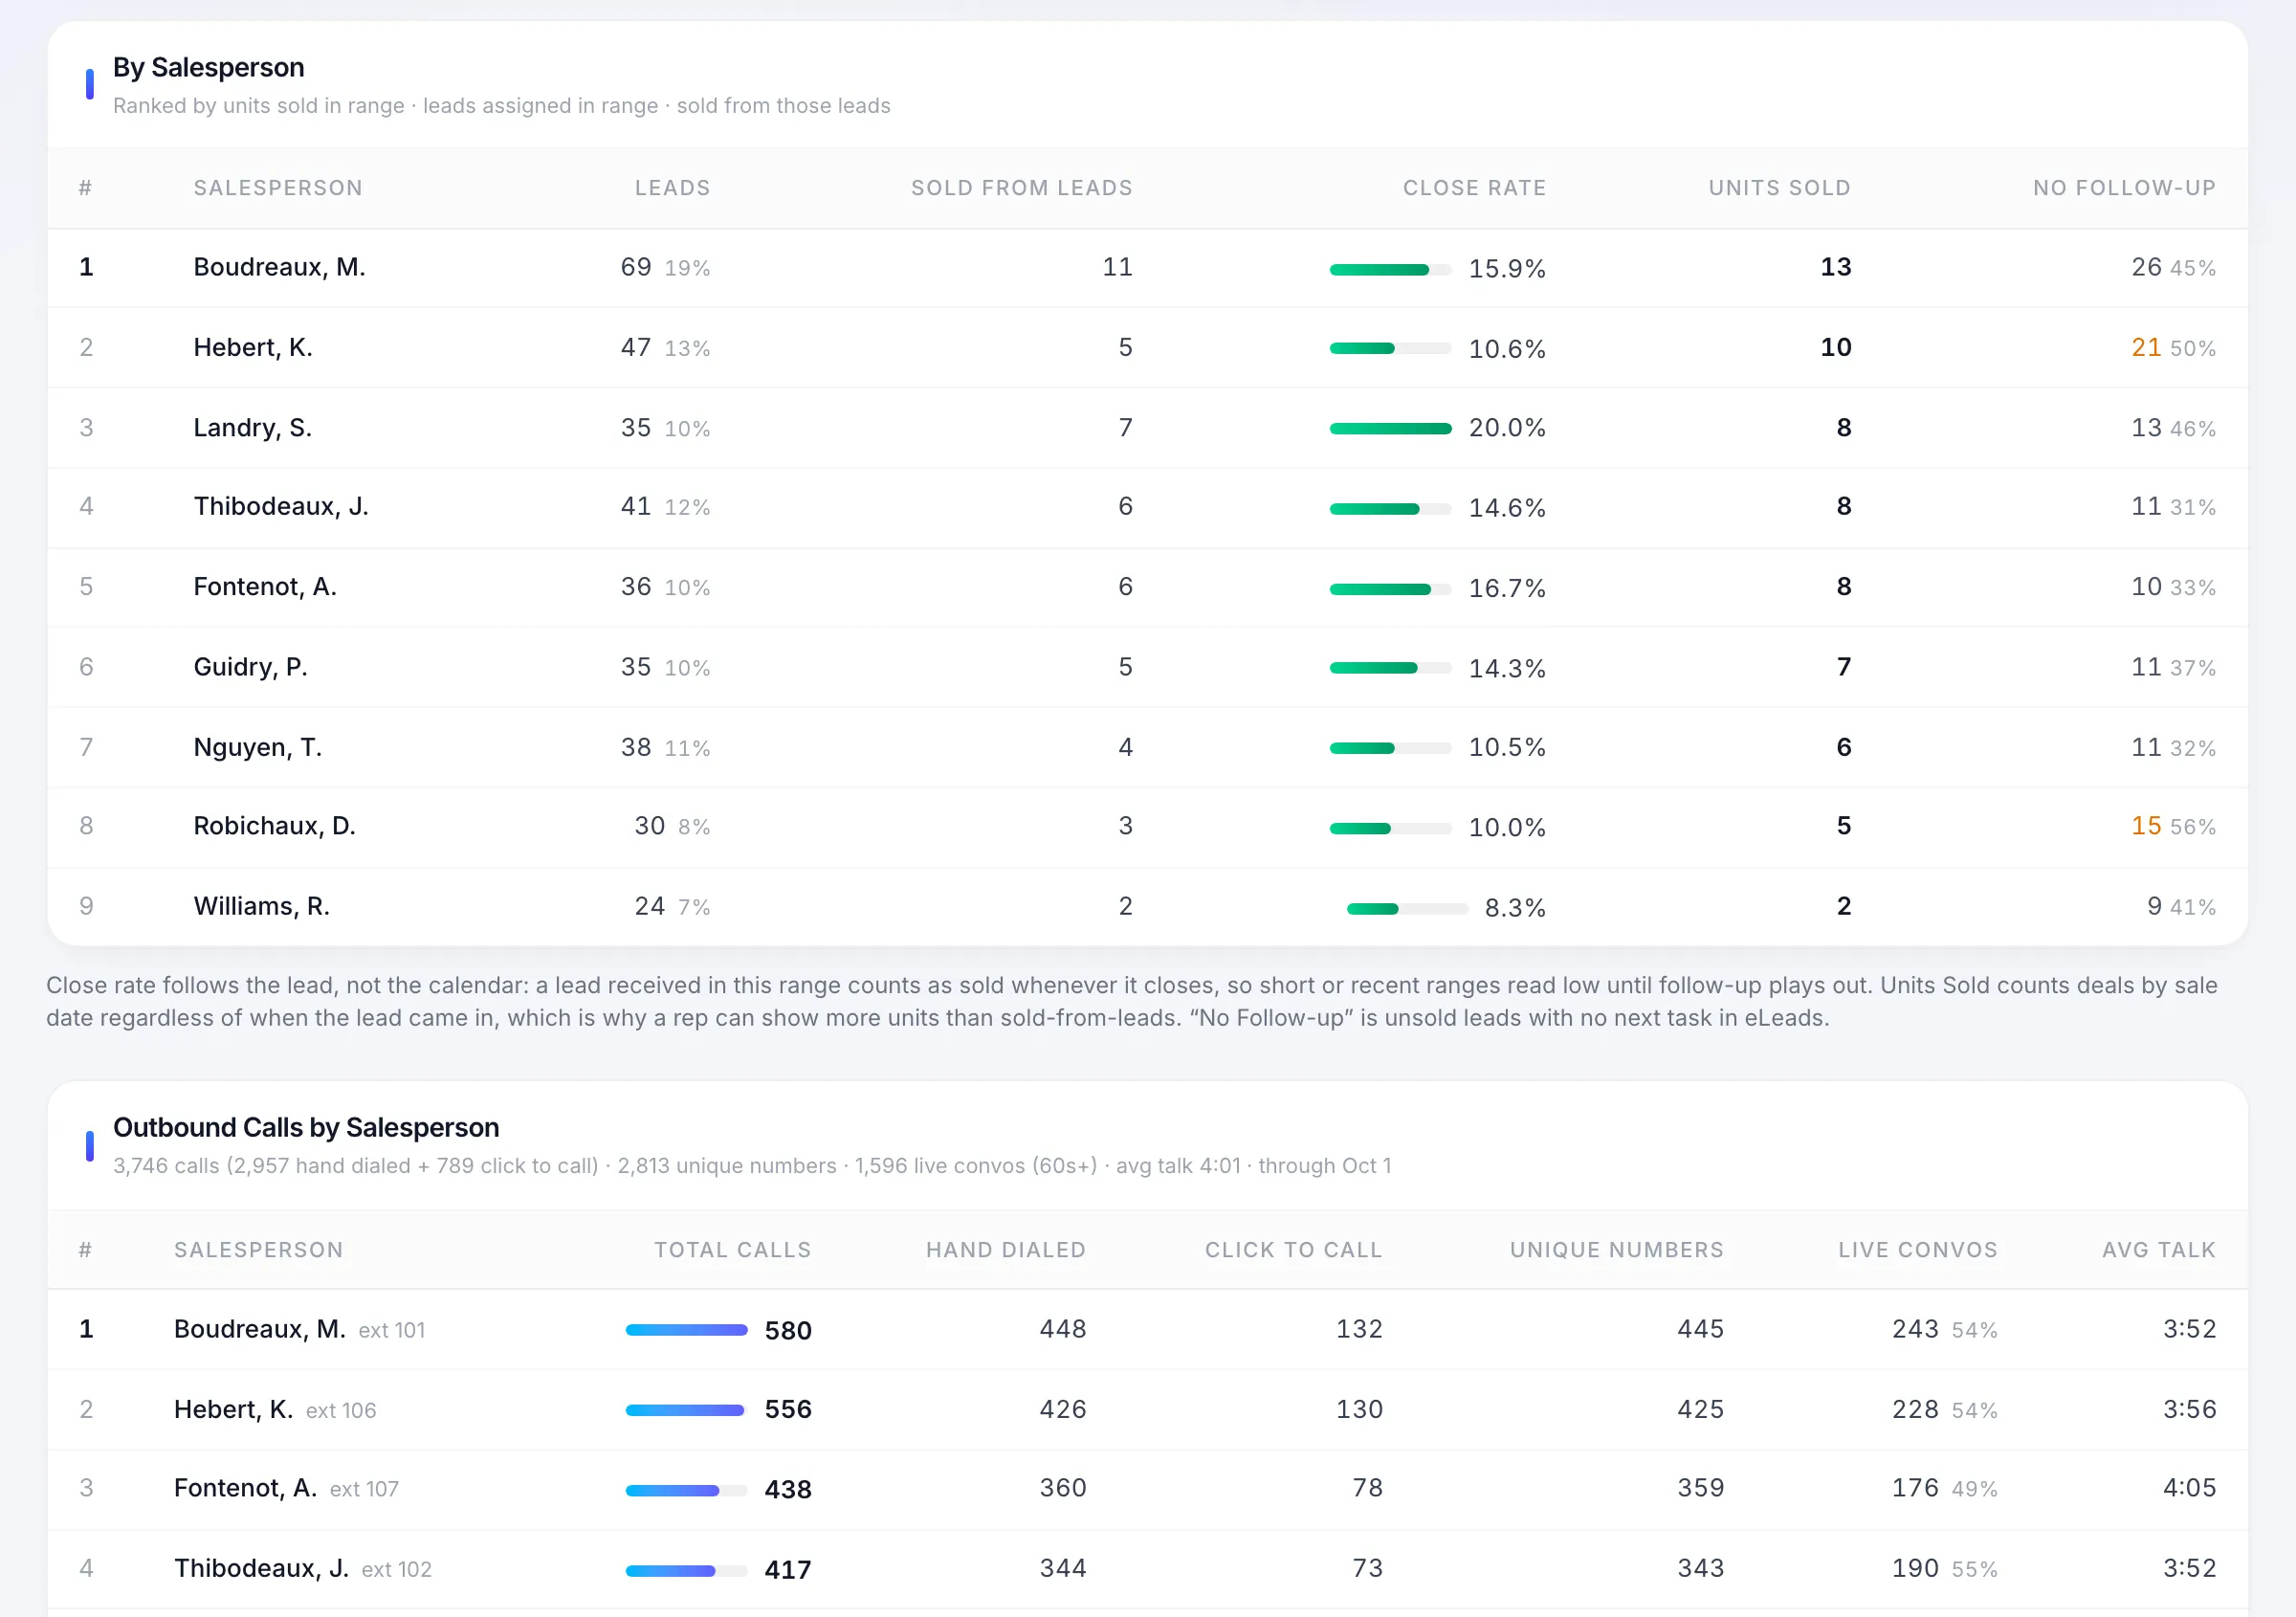Image resolution: width=2296 pixels, height=1617 pixels.
Task: Click Boudreaux's 13 units sold value
Action: (x=1835, y=267)
